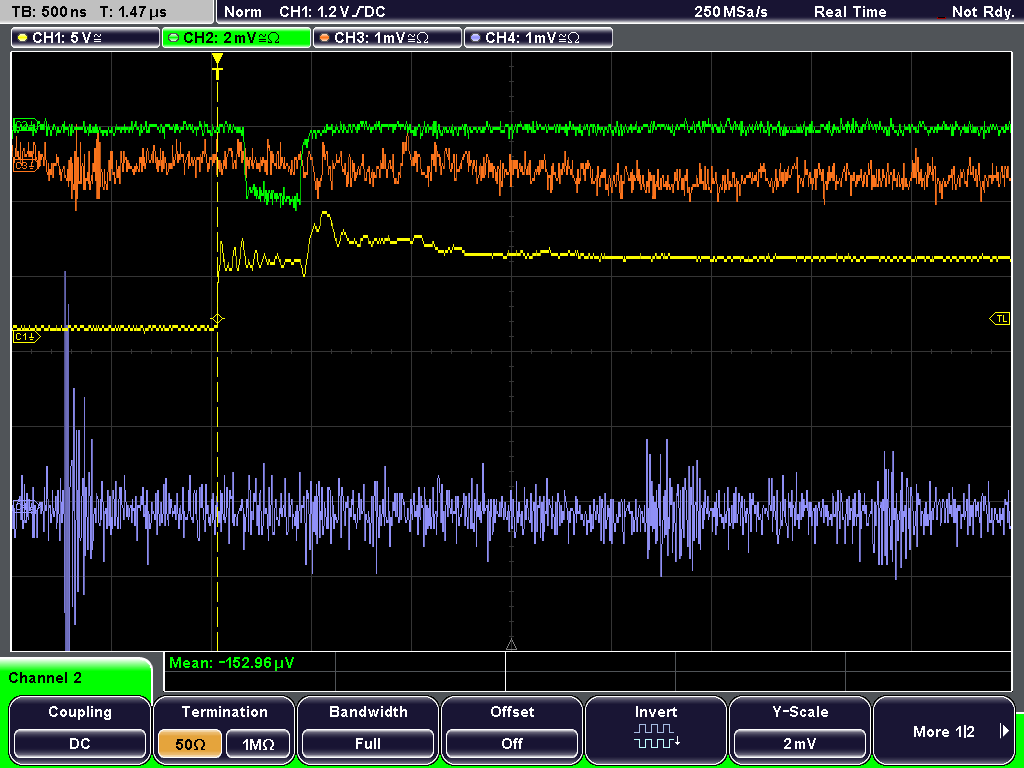The image size is (1024, 768).
Task: Select the CH1: 5 V channel tab
Action: [86, 37]
